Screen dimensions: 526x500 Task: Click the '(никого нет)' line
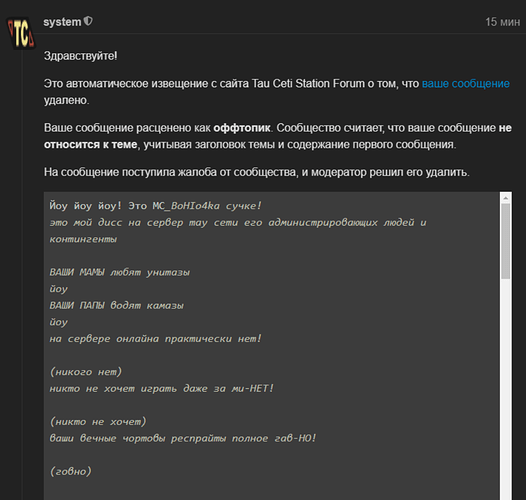pos(86,372)
